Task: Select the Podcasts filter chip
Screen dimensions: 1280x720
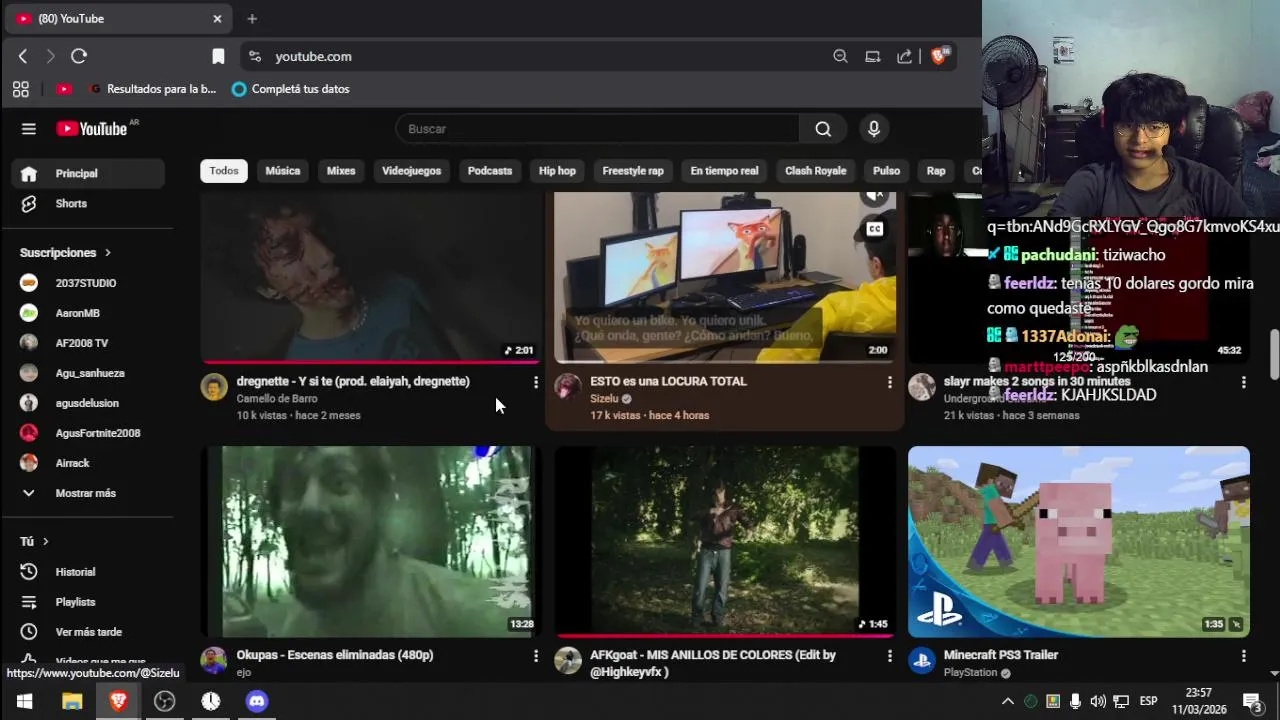Action: pos(490,171)
